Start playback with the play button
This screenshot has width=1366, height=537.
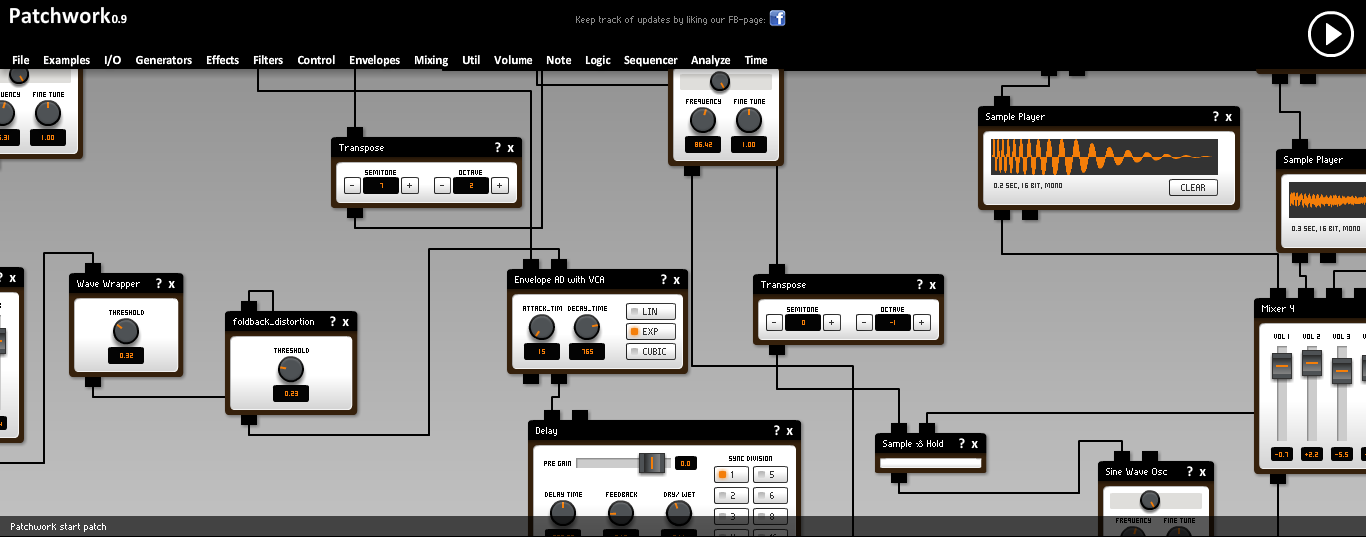pos(1331,34)
